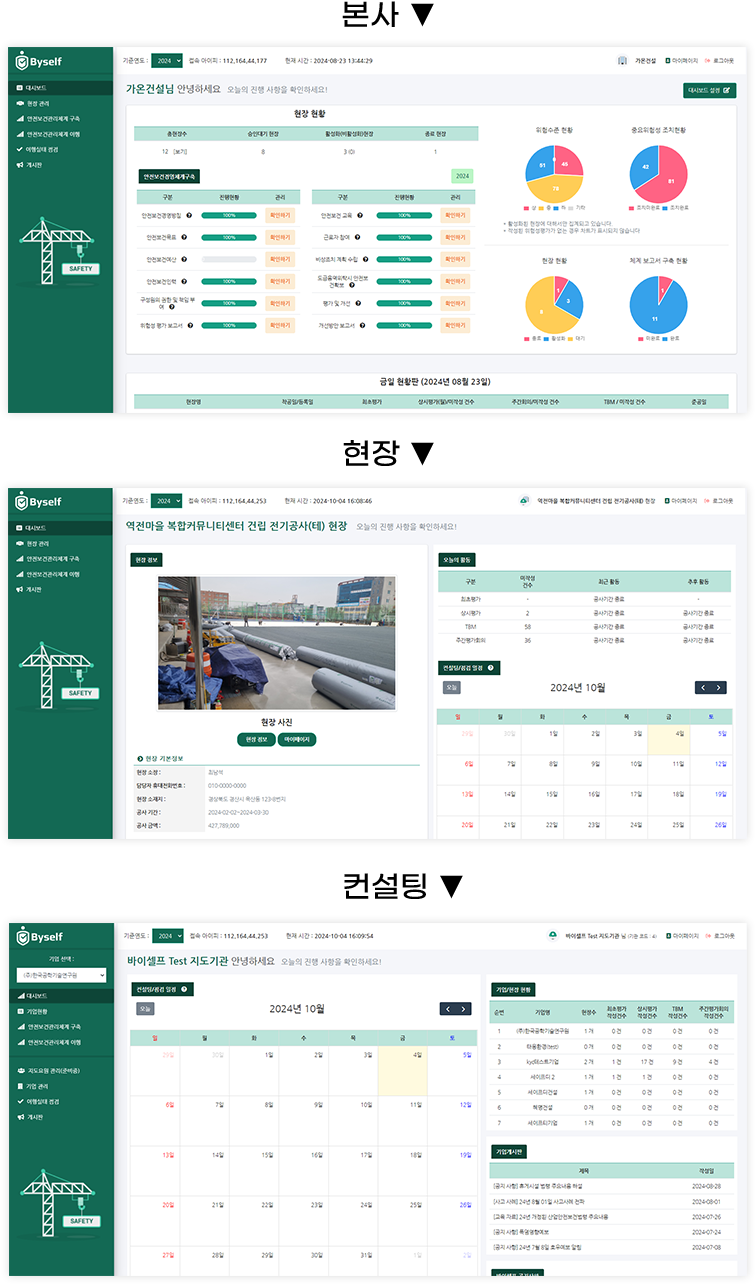
Task: Click 기업게시판 post dated 2024-08-28
Action: point(614,1186)
